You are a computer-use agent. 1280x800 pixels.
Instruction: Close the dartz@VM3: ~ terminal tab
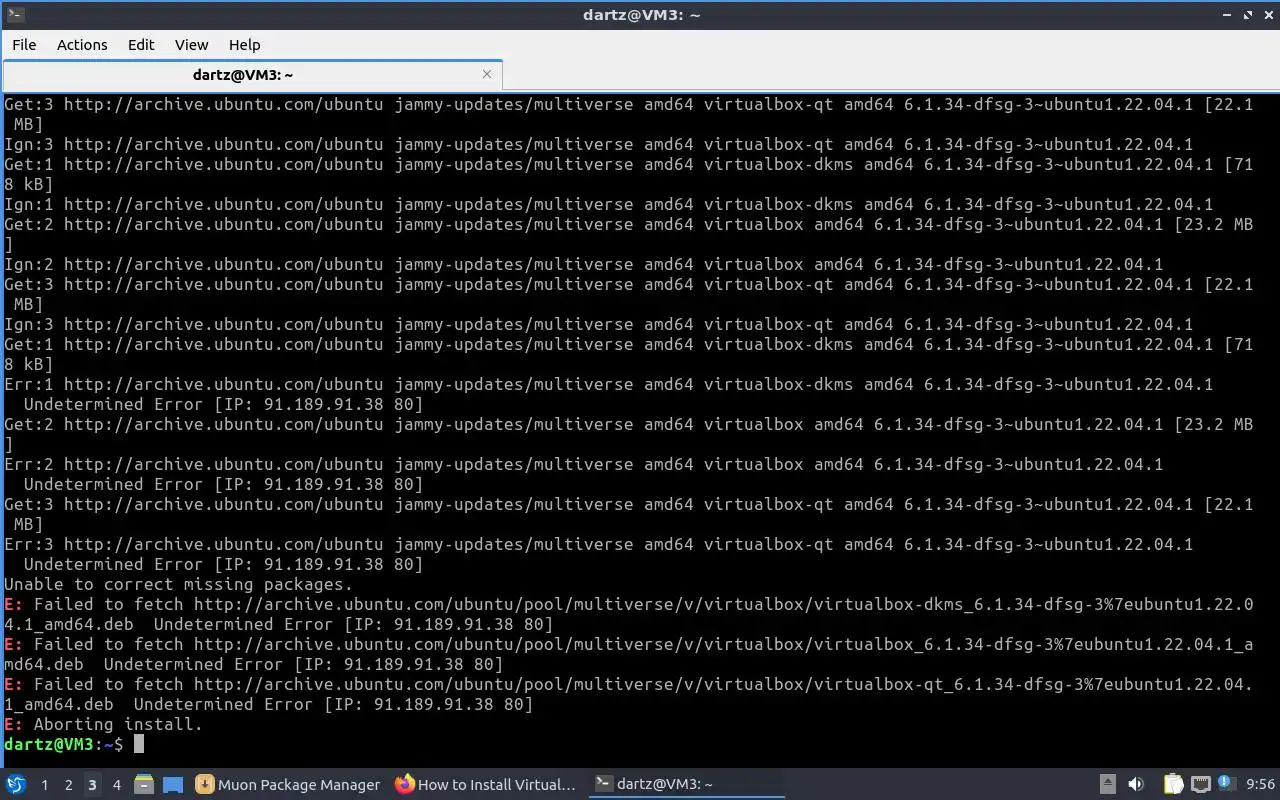(487, 74)
